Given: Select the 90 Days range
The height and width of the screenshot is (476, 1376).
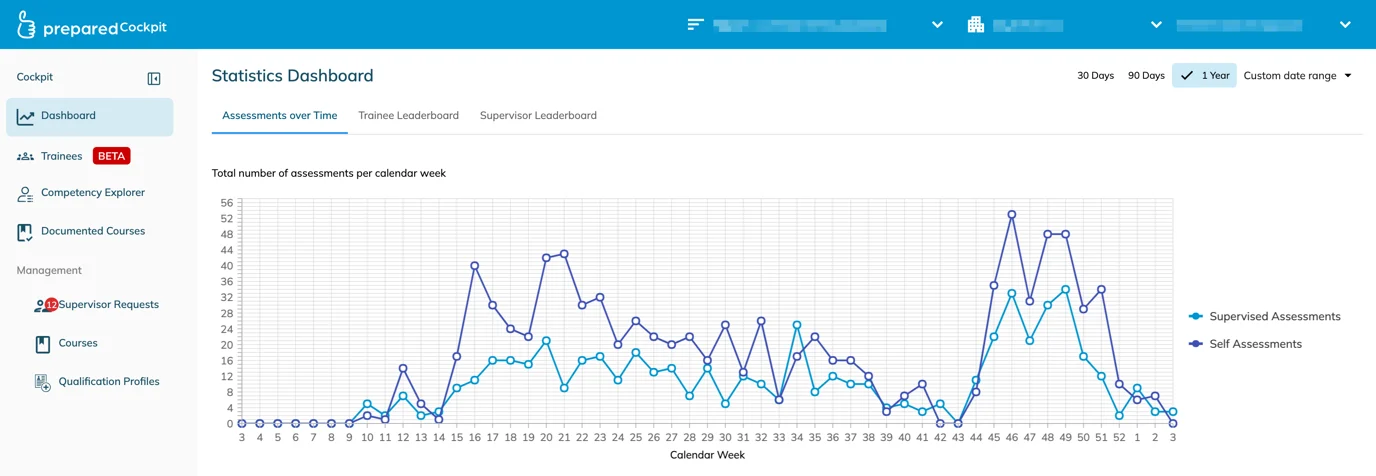Looking at the screenshot, I should click(1146, 76).
